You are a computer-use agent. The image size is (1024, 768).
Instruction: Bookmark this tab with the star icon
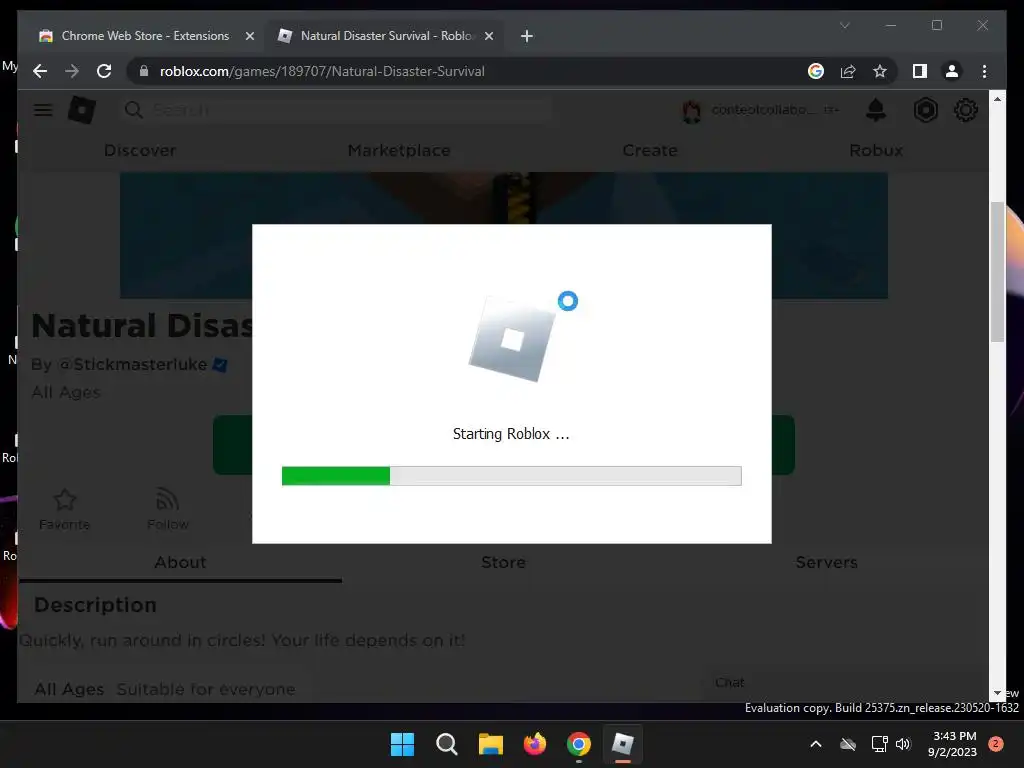880,71
